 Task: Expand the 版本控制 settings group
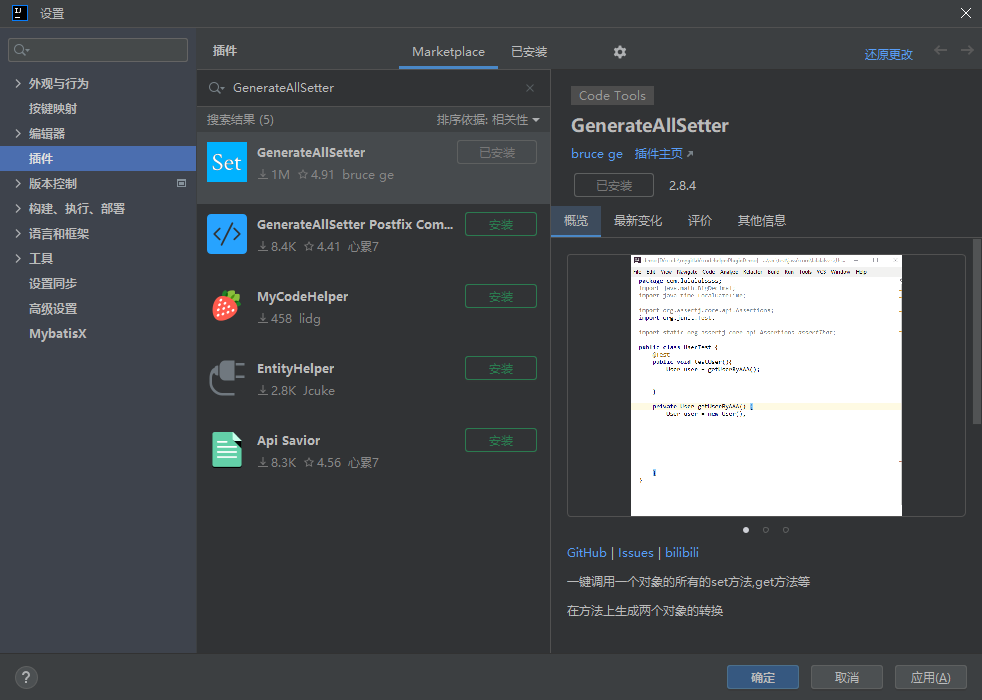pyautogui.click(x=18, y=183)
